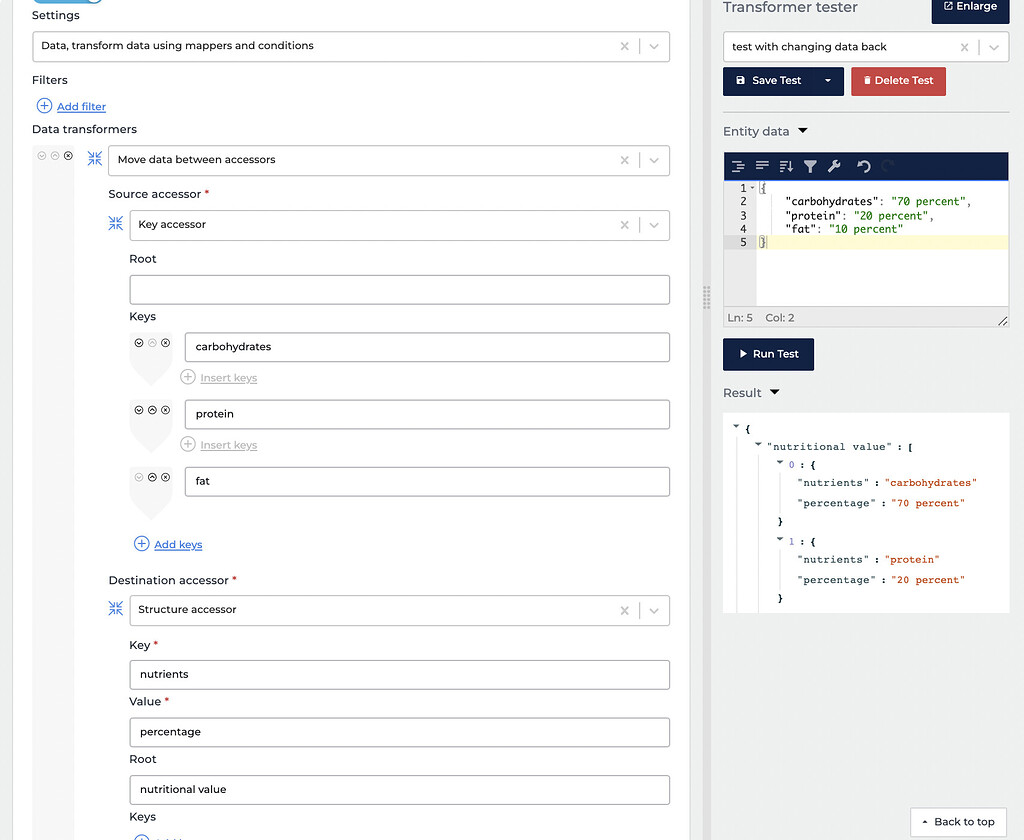Move the carbohydrates key up
Viewport: 1024px width, 840px height.
point(152,343)
